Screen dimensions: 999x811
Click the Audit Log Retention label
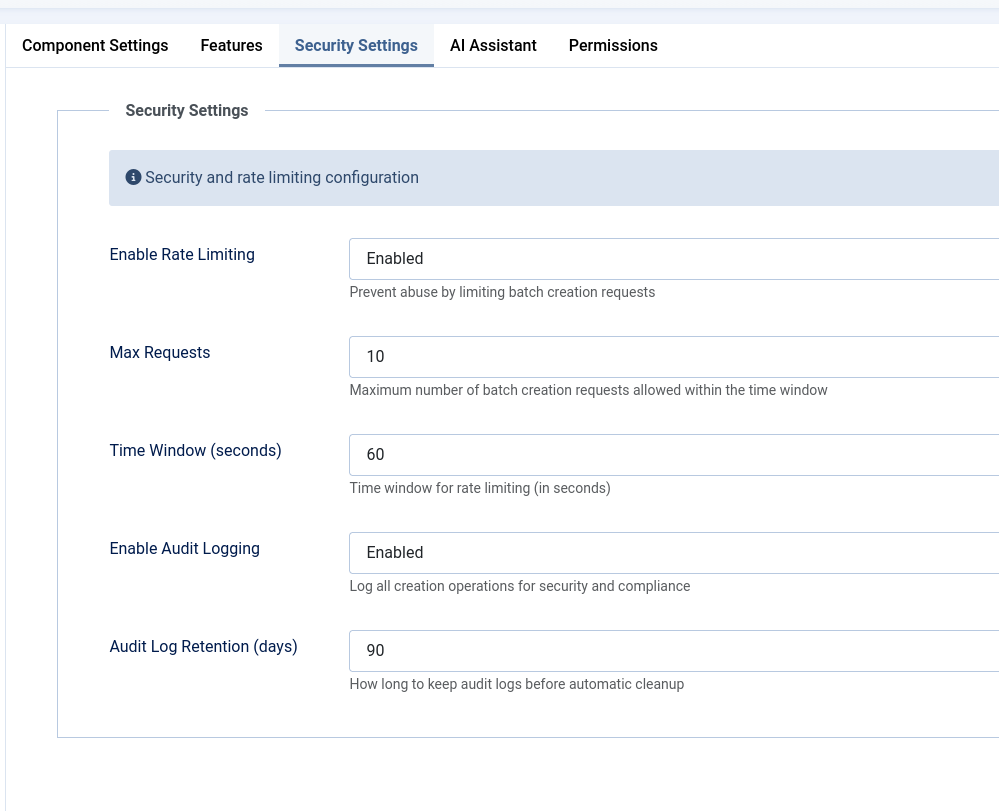[203, 646]
